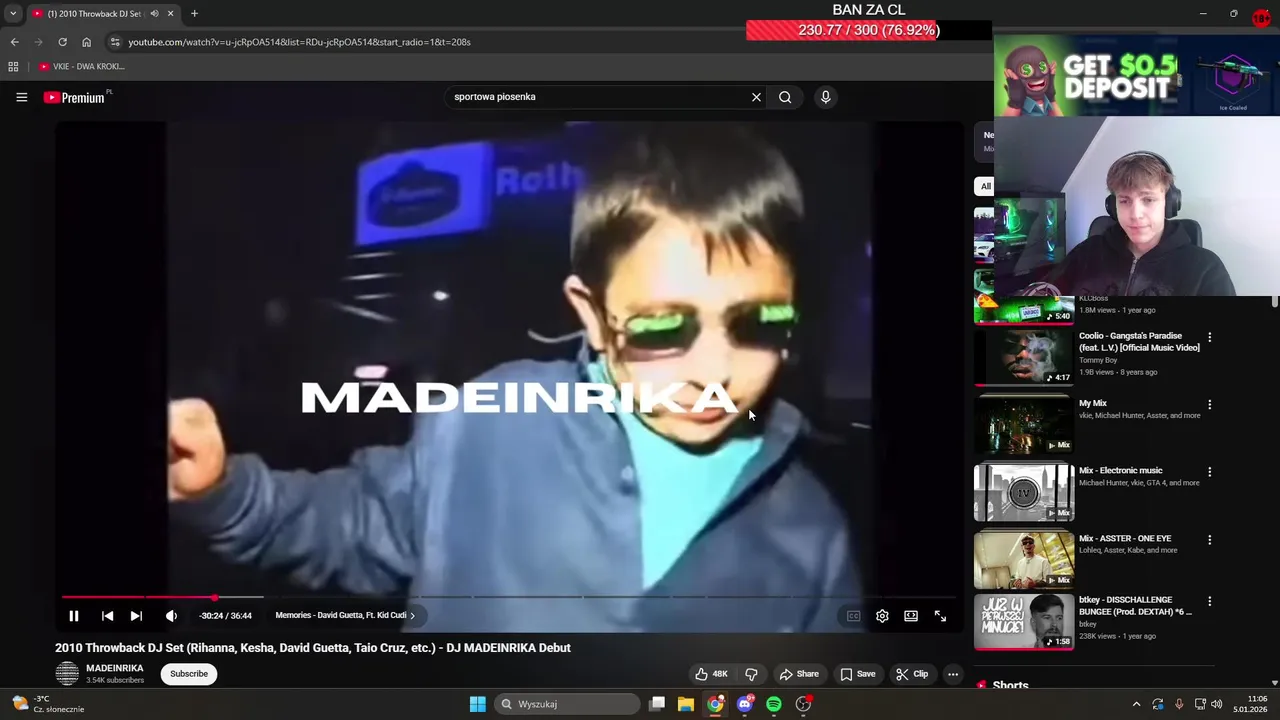1280x720 pixels.
Task: View site information icon in address bar
Action: (115, 42)
